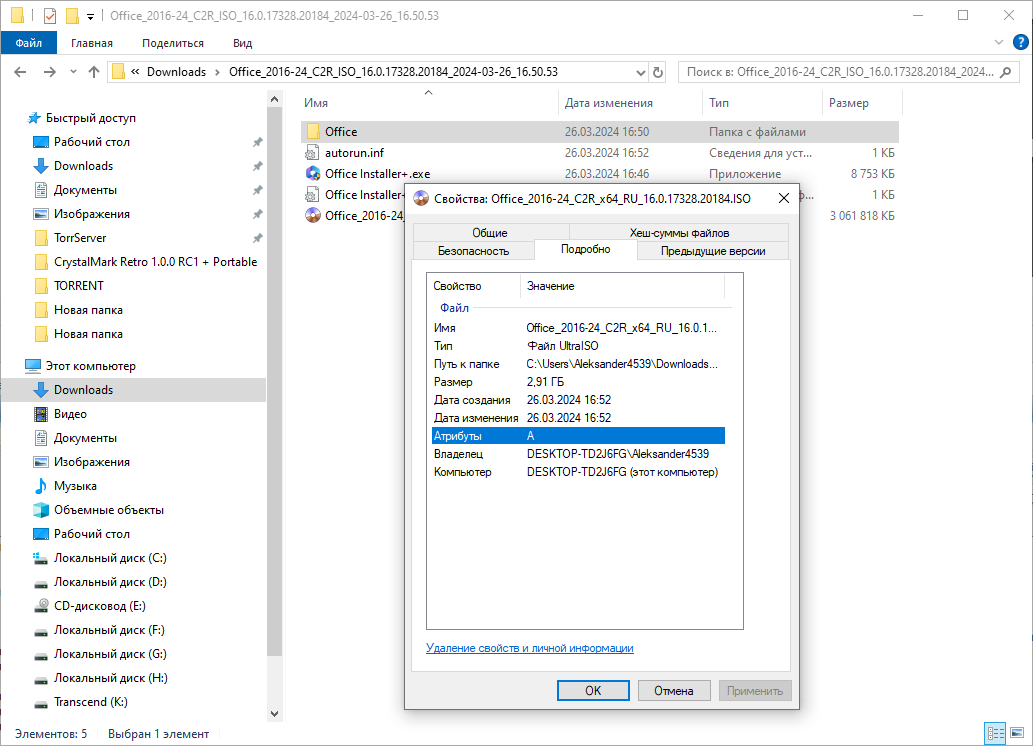Image resolution: width=1033 pixels, height=746 pixels.
Task: Switch to details view icon in status bar
Action: coord(994,734)
